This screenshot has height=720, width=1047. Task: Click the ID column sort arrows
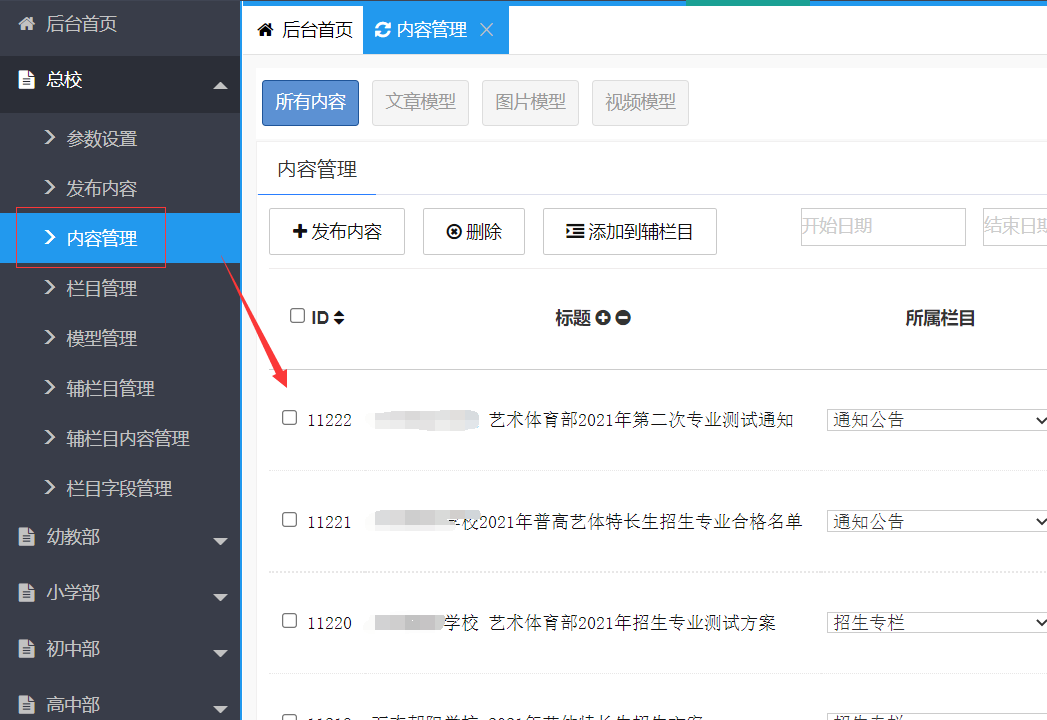tap(339, 318)
